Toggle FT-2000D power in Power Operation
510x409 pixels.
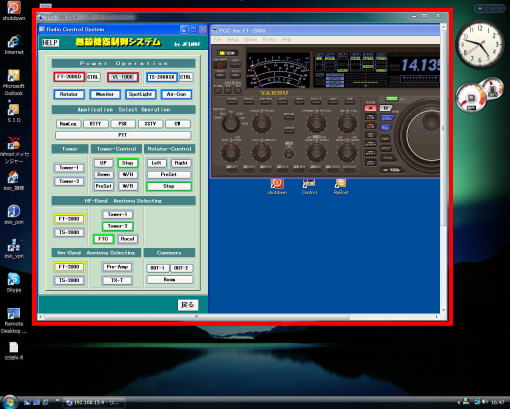69,77
